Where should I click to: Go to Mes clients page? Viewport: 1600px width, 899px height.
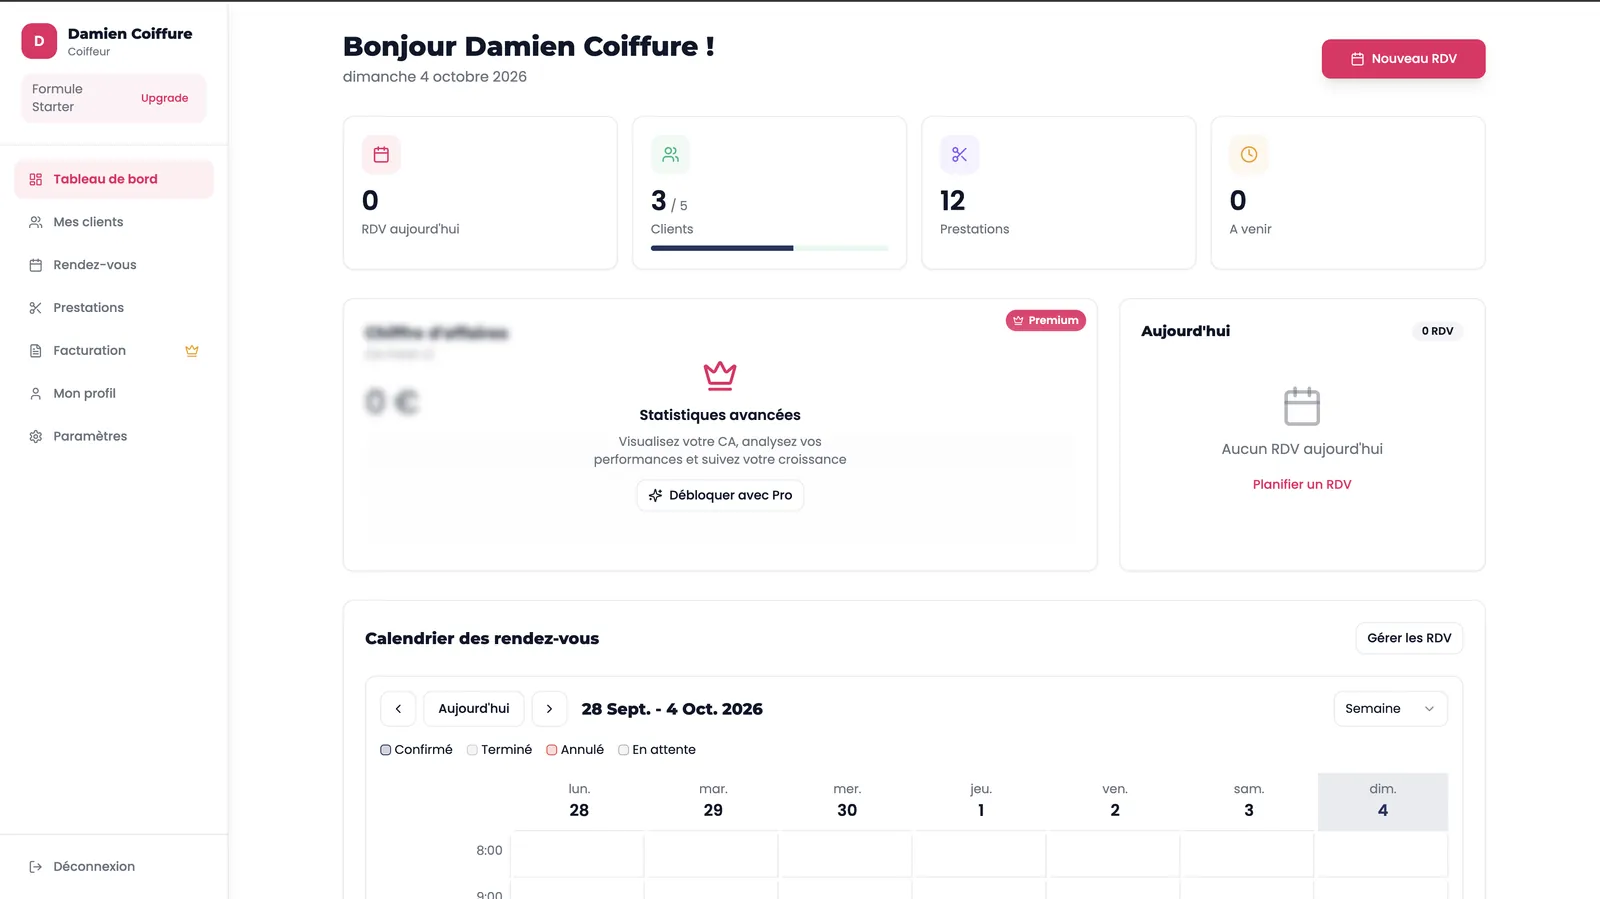(x=114, y=222)
